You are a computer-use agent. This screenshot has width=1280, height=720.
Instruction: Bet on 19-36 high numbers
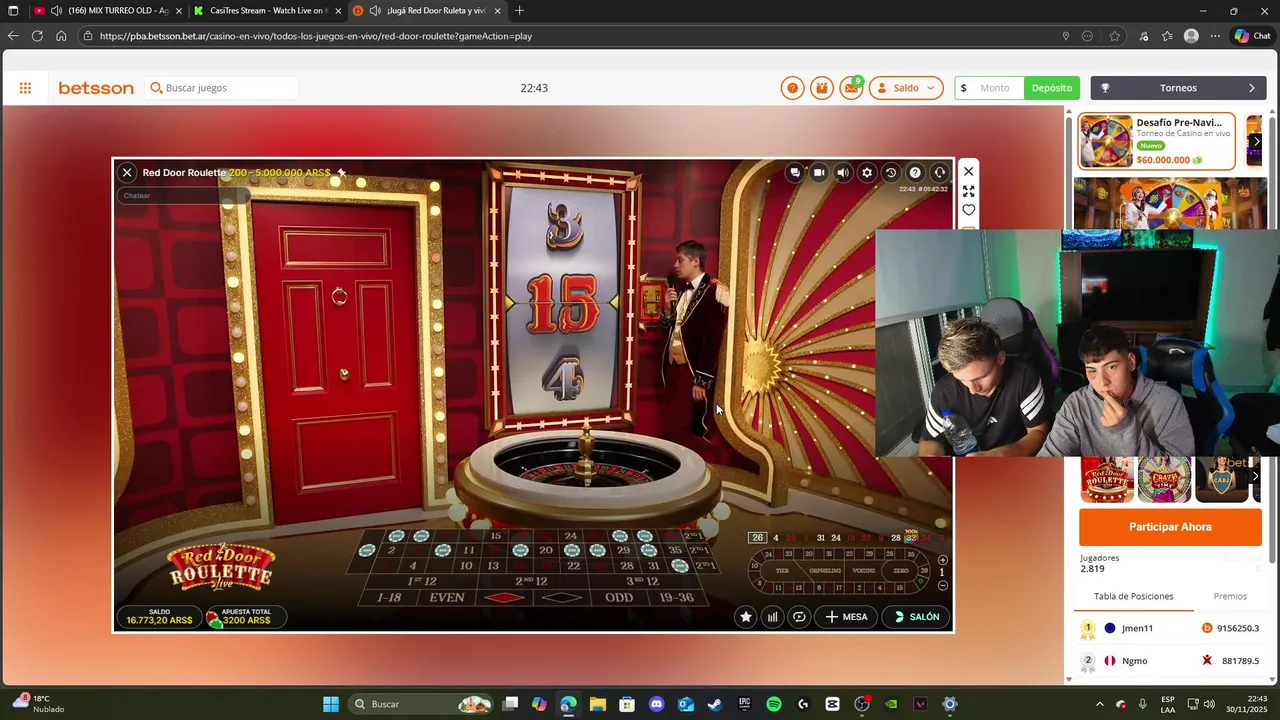[x=677, y=598]
